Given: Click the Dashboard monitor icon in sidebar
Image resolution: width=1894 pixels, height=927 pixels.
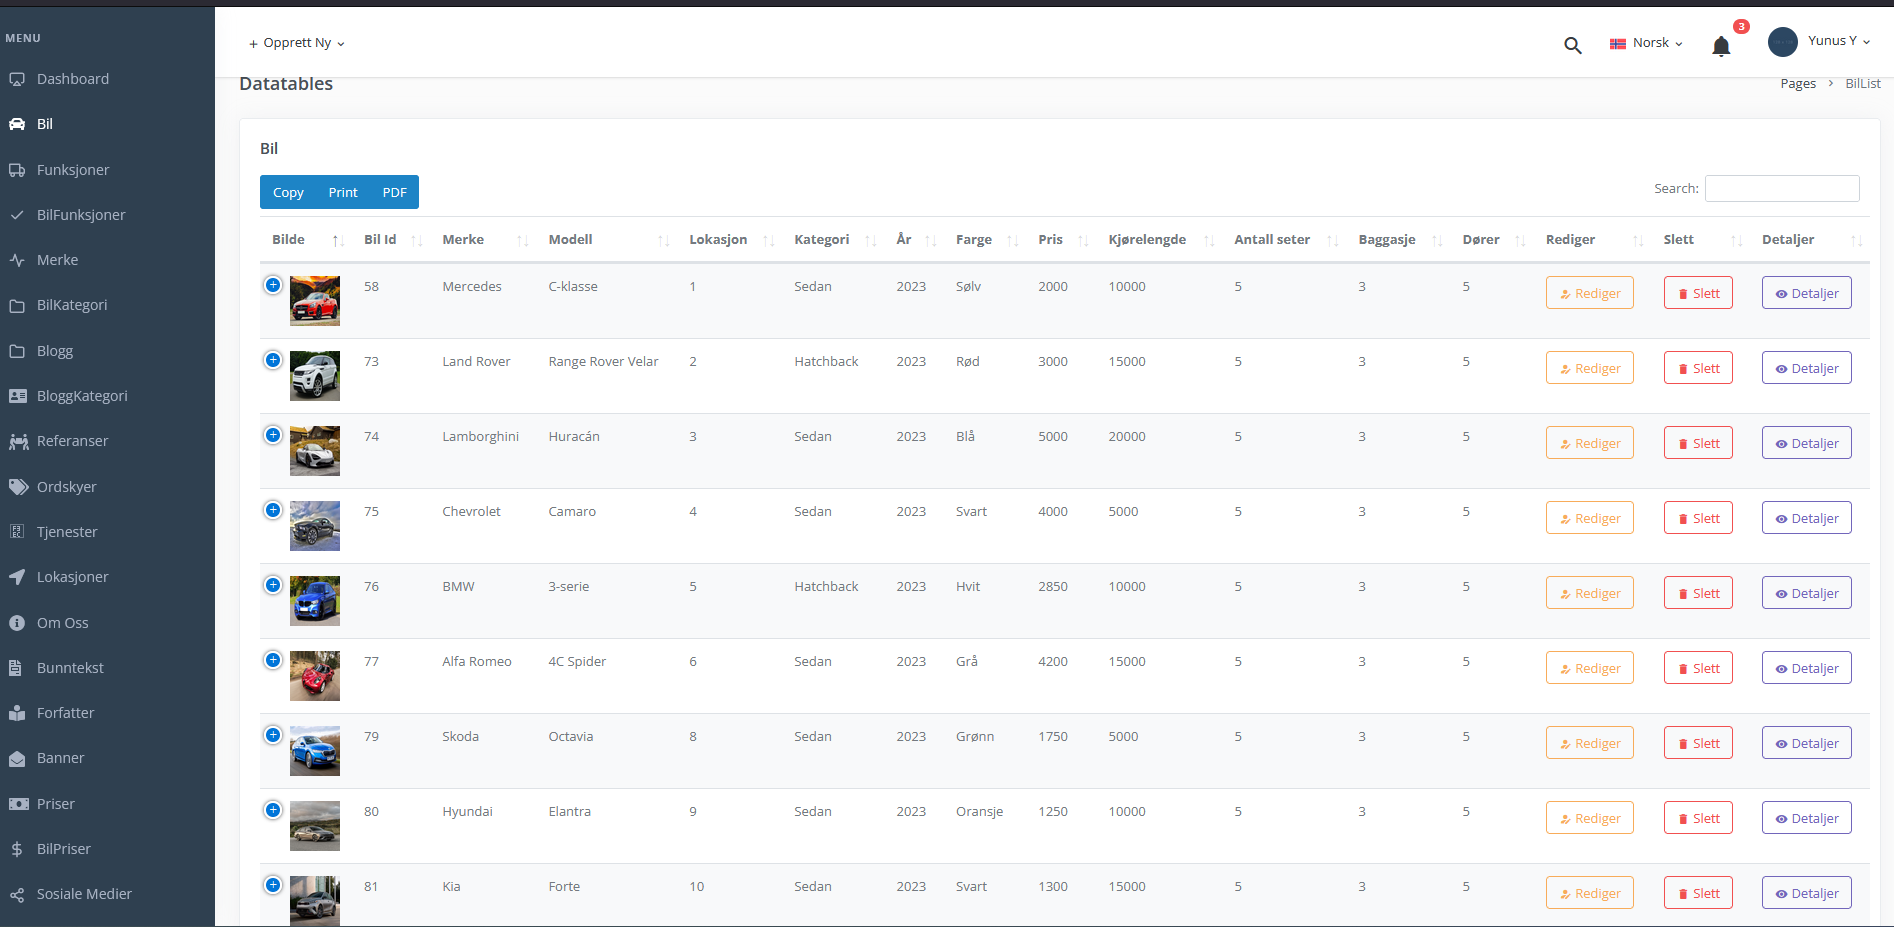Looking at the screenshot, I should (17, 79).
